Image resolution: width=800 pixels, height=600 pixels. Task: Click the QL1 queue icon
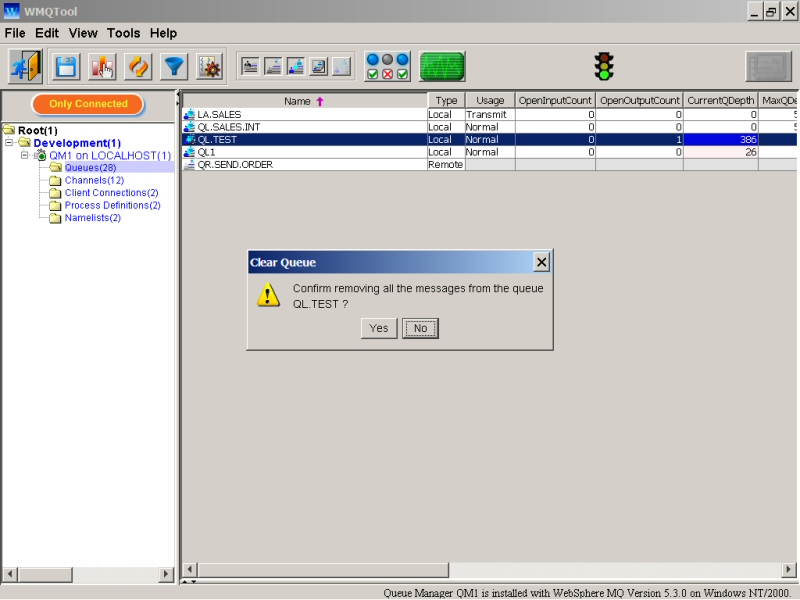click(x=189, y=152)
